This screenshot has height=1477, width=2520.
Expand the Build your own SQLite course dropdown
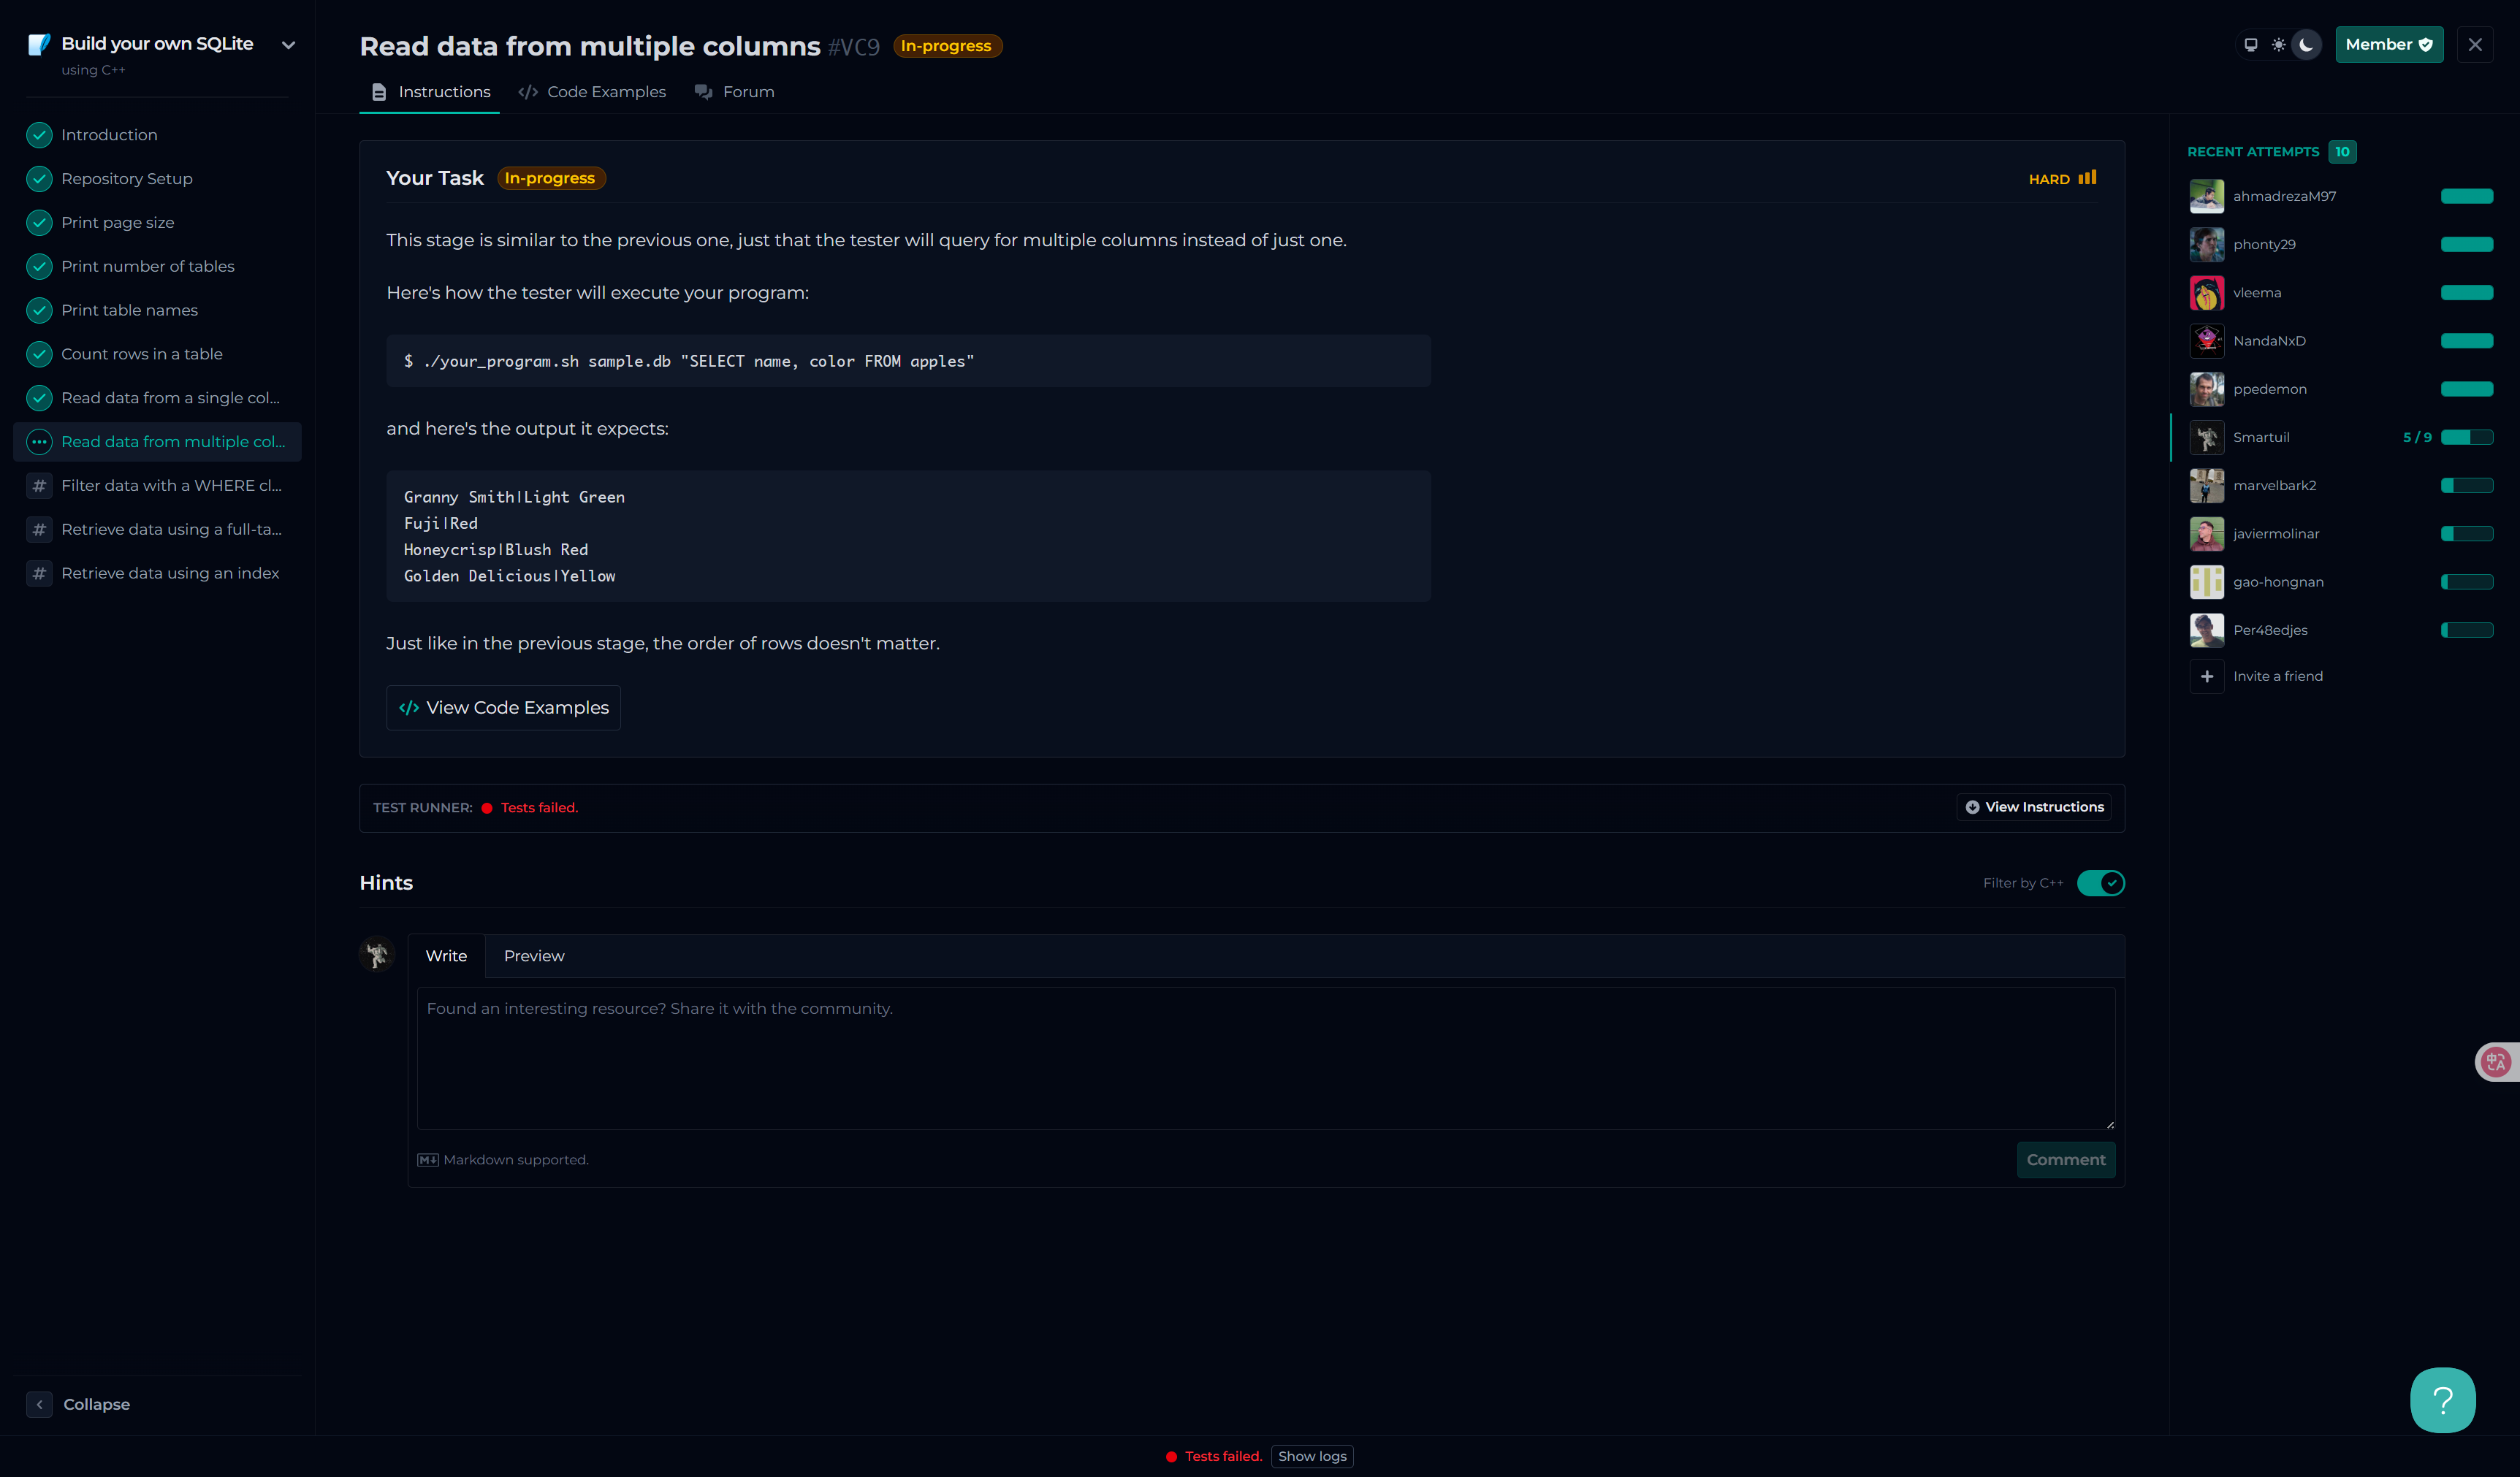pos(288,45)
